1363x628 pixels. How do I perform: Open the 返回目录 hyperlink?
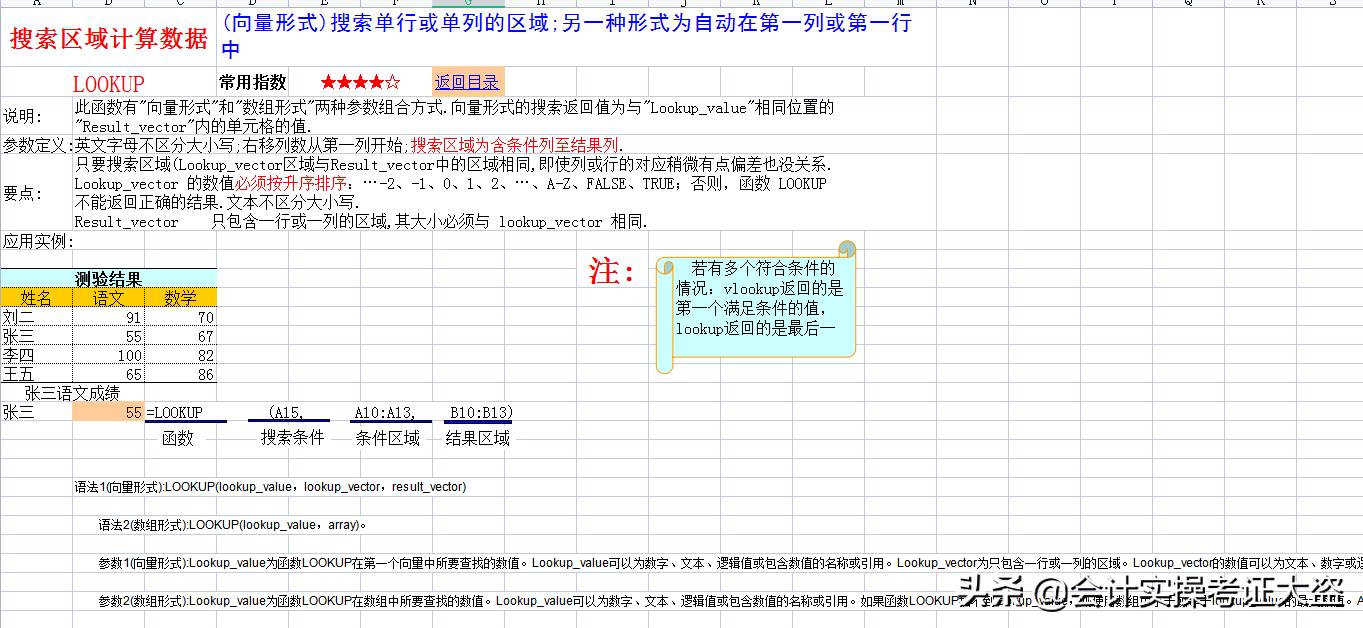467,82
